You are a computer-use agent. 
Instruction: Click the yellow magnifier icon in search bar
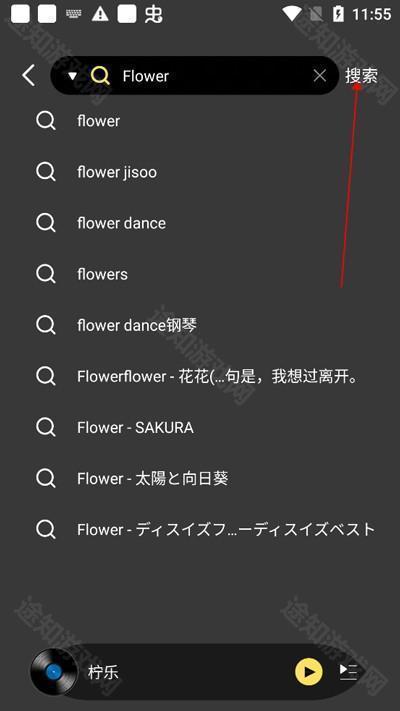[x=100, y=76]
